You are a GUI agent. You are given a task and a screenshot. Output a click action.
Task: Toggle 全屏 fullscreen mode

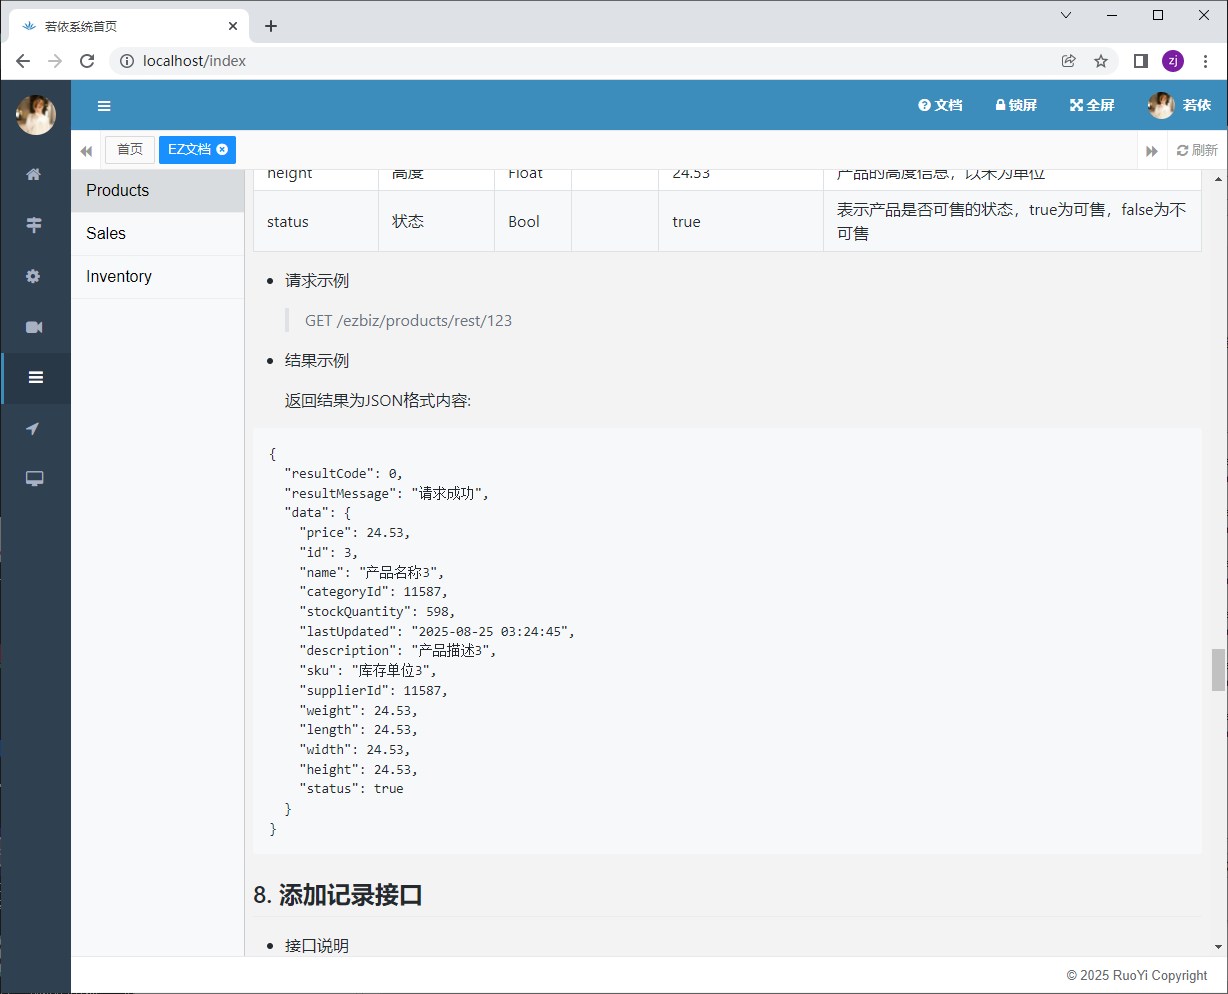1092,105
